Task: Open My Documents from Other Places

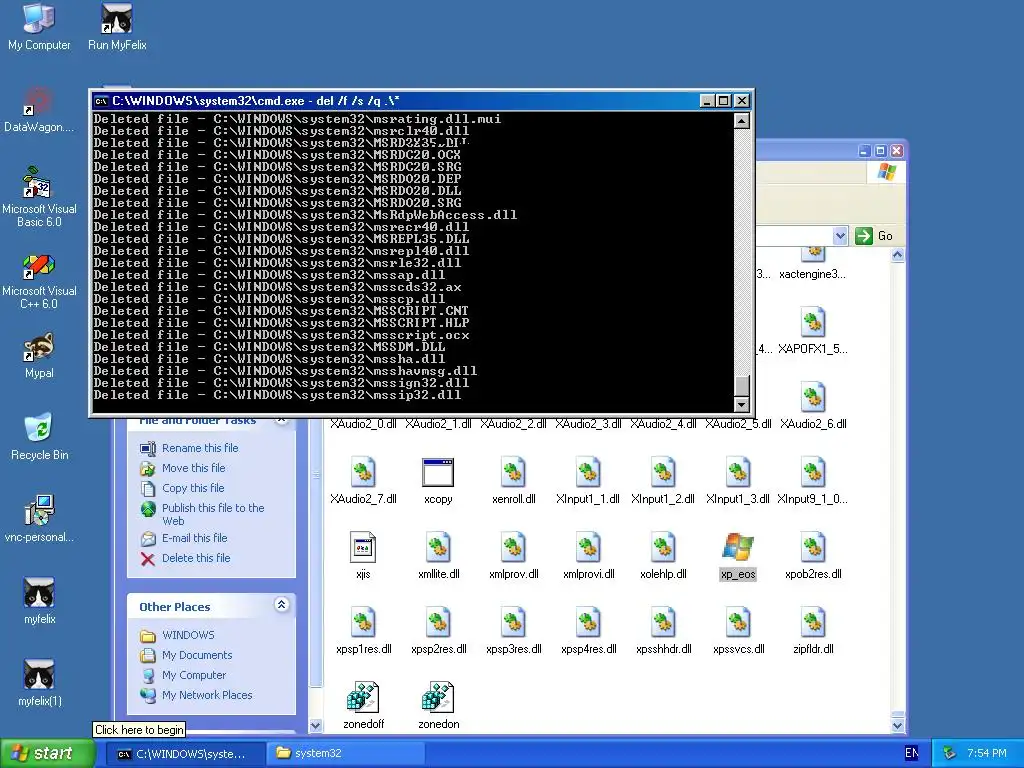Action: coord(197,655)
